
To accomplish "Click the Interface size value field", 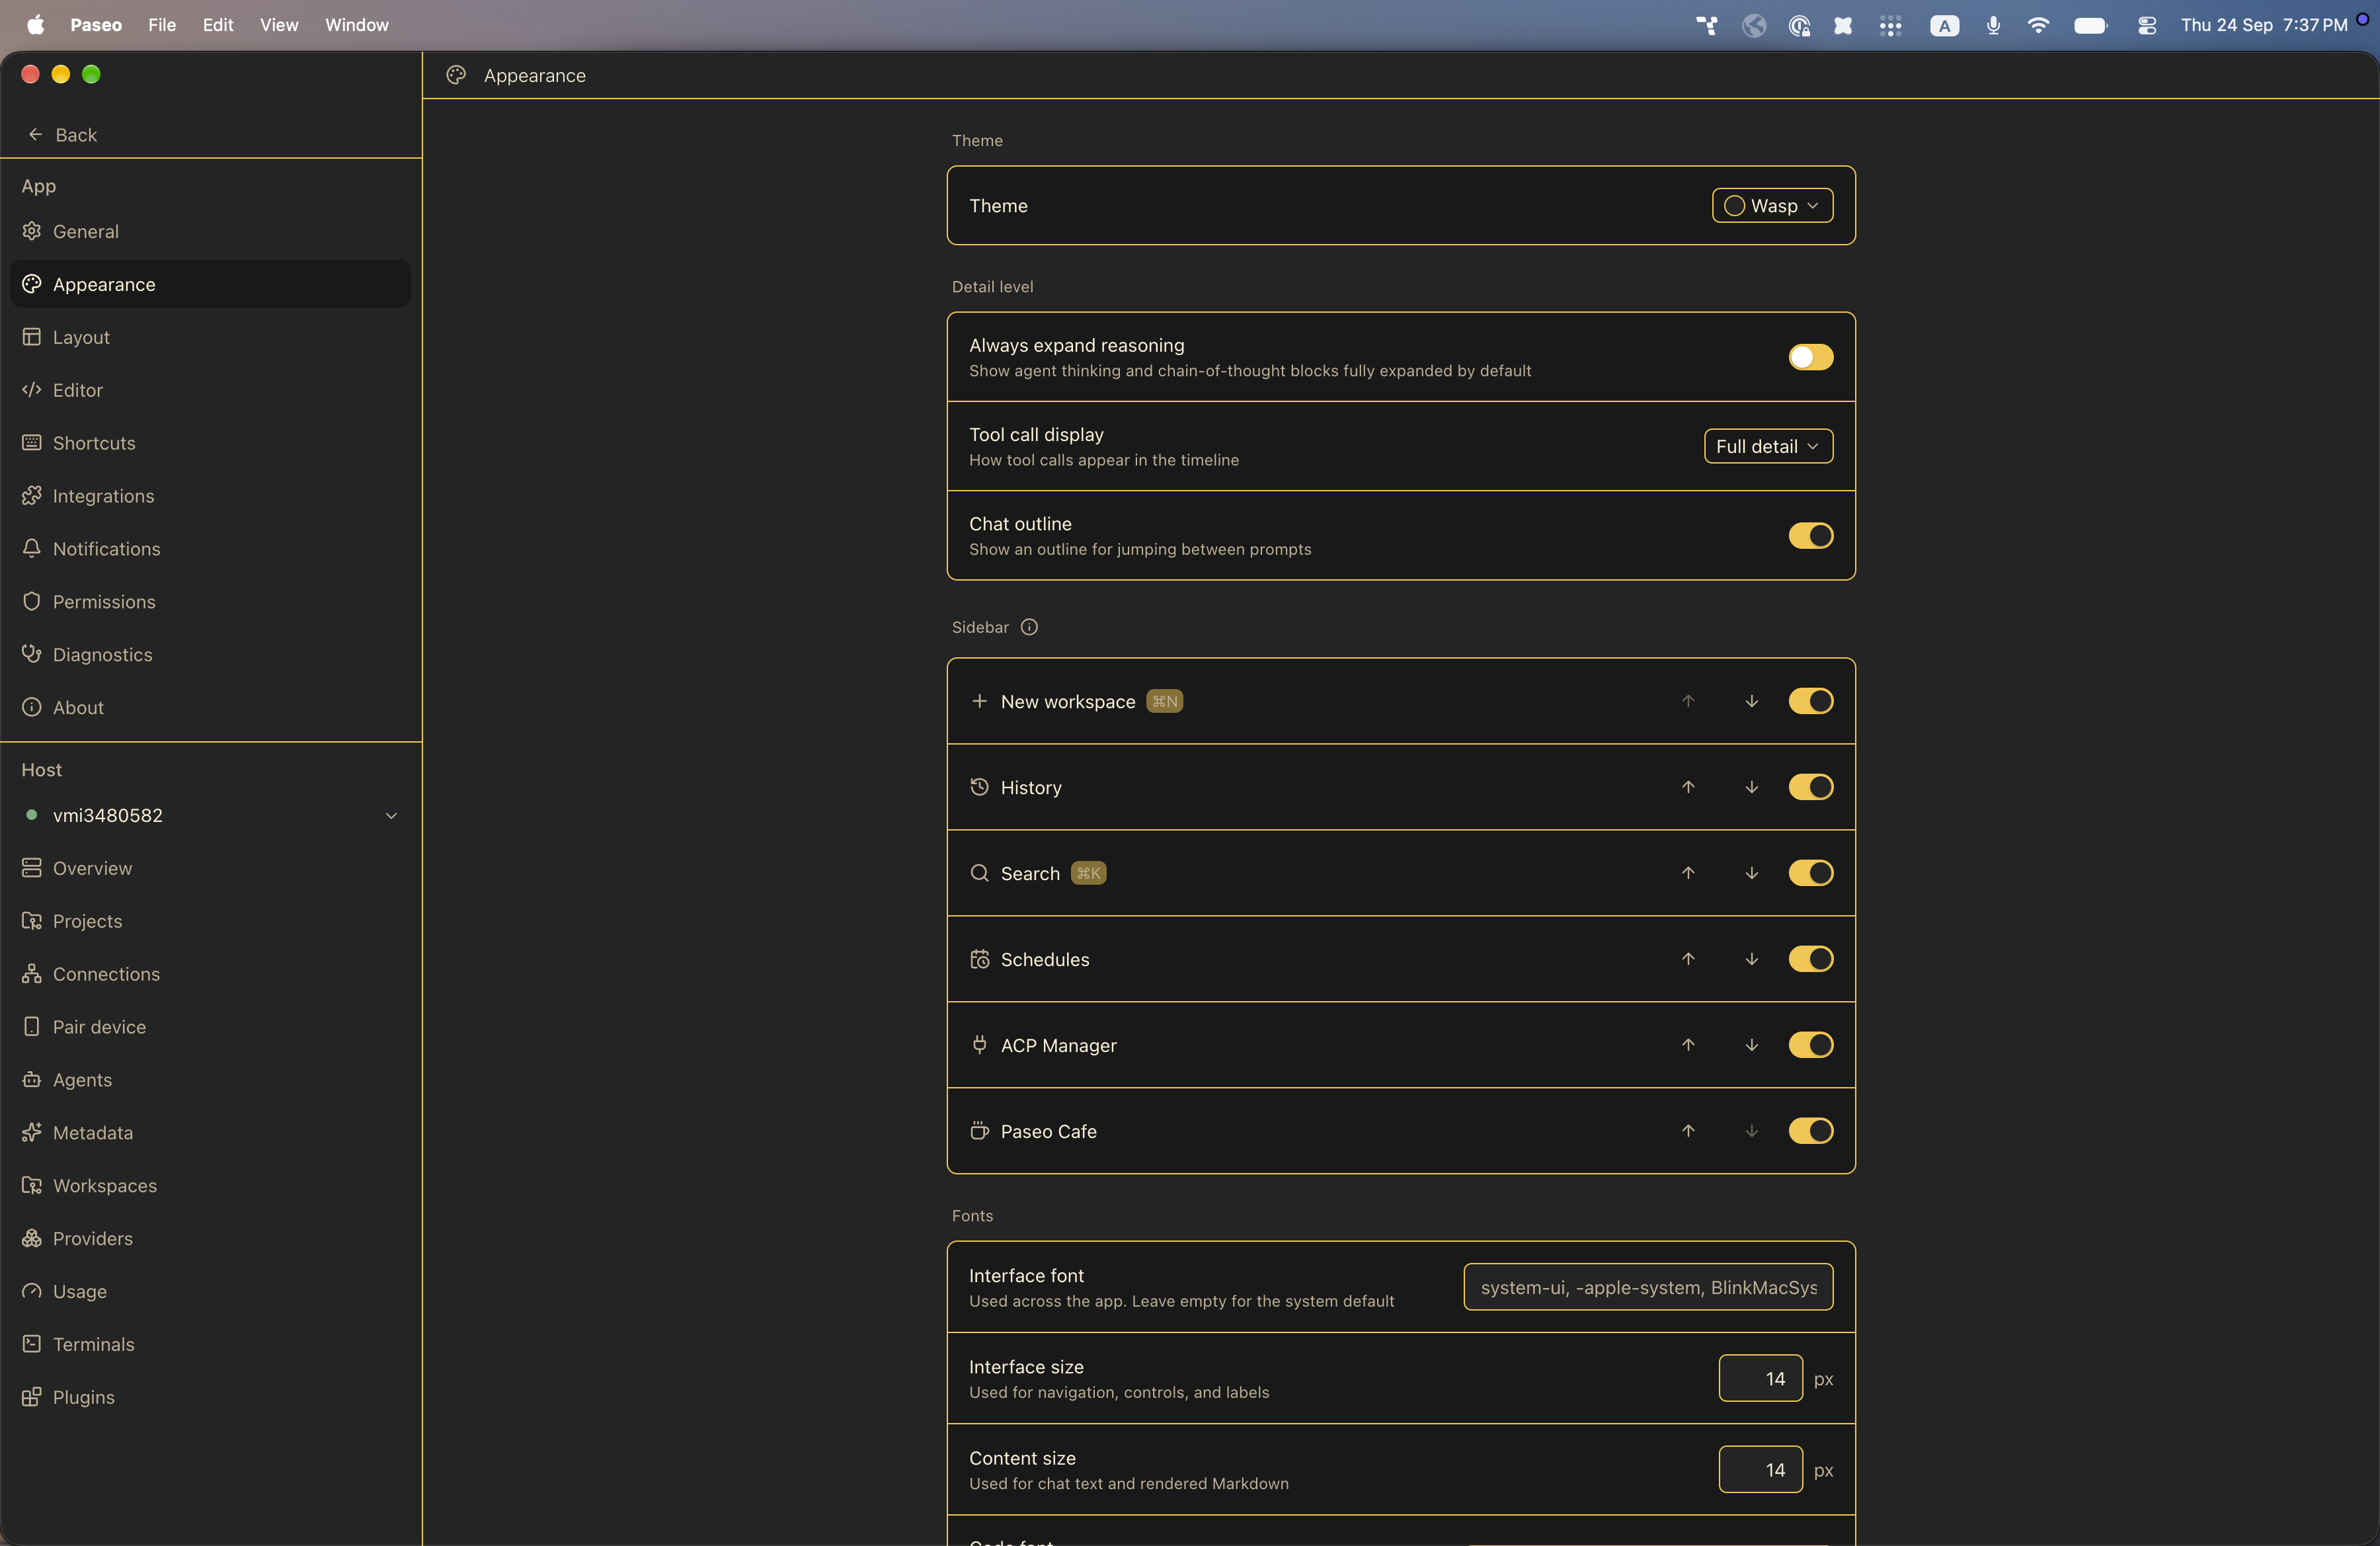I will click(1760, 1379).
